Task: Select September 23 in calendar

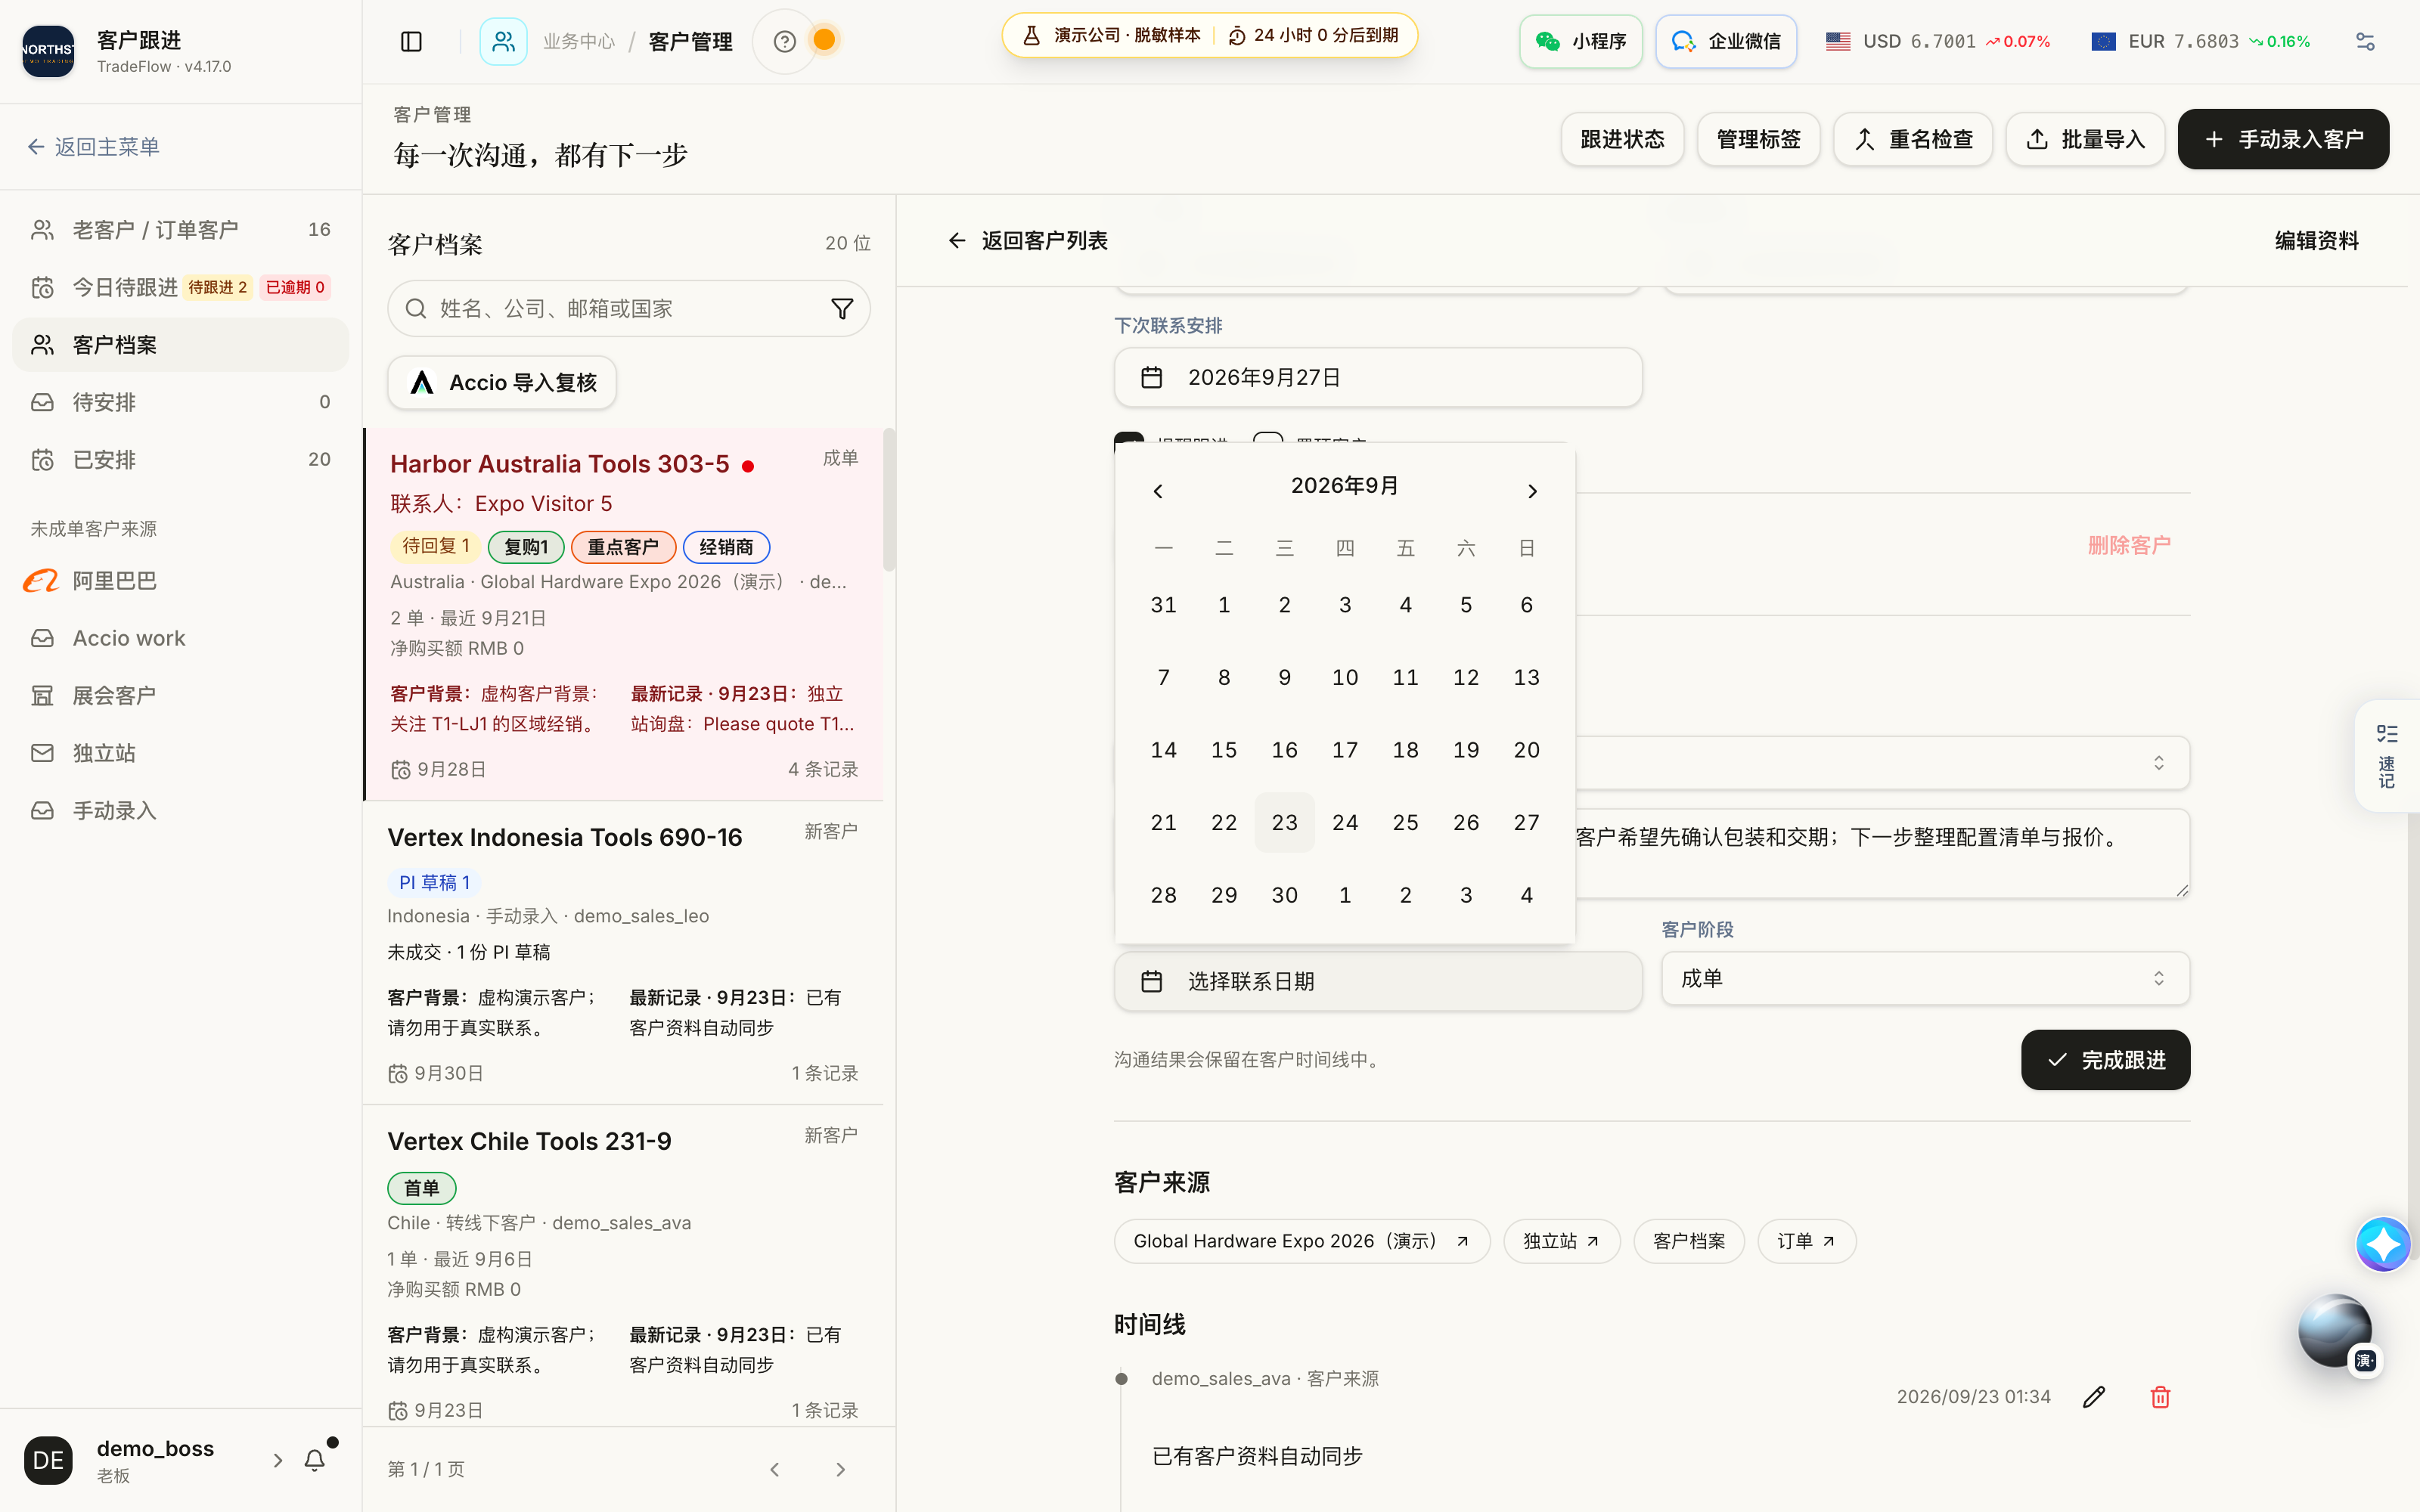Action: (1284, 822)
